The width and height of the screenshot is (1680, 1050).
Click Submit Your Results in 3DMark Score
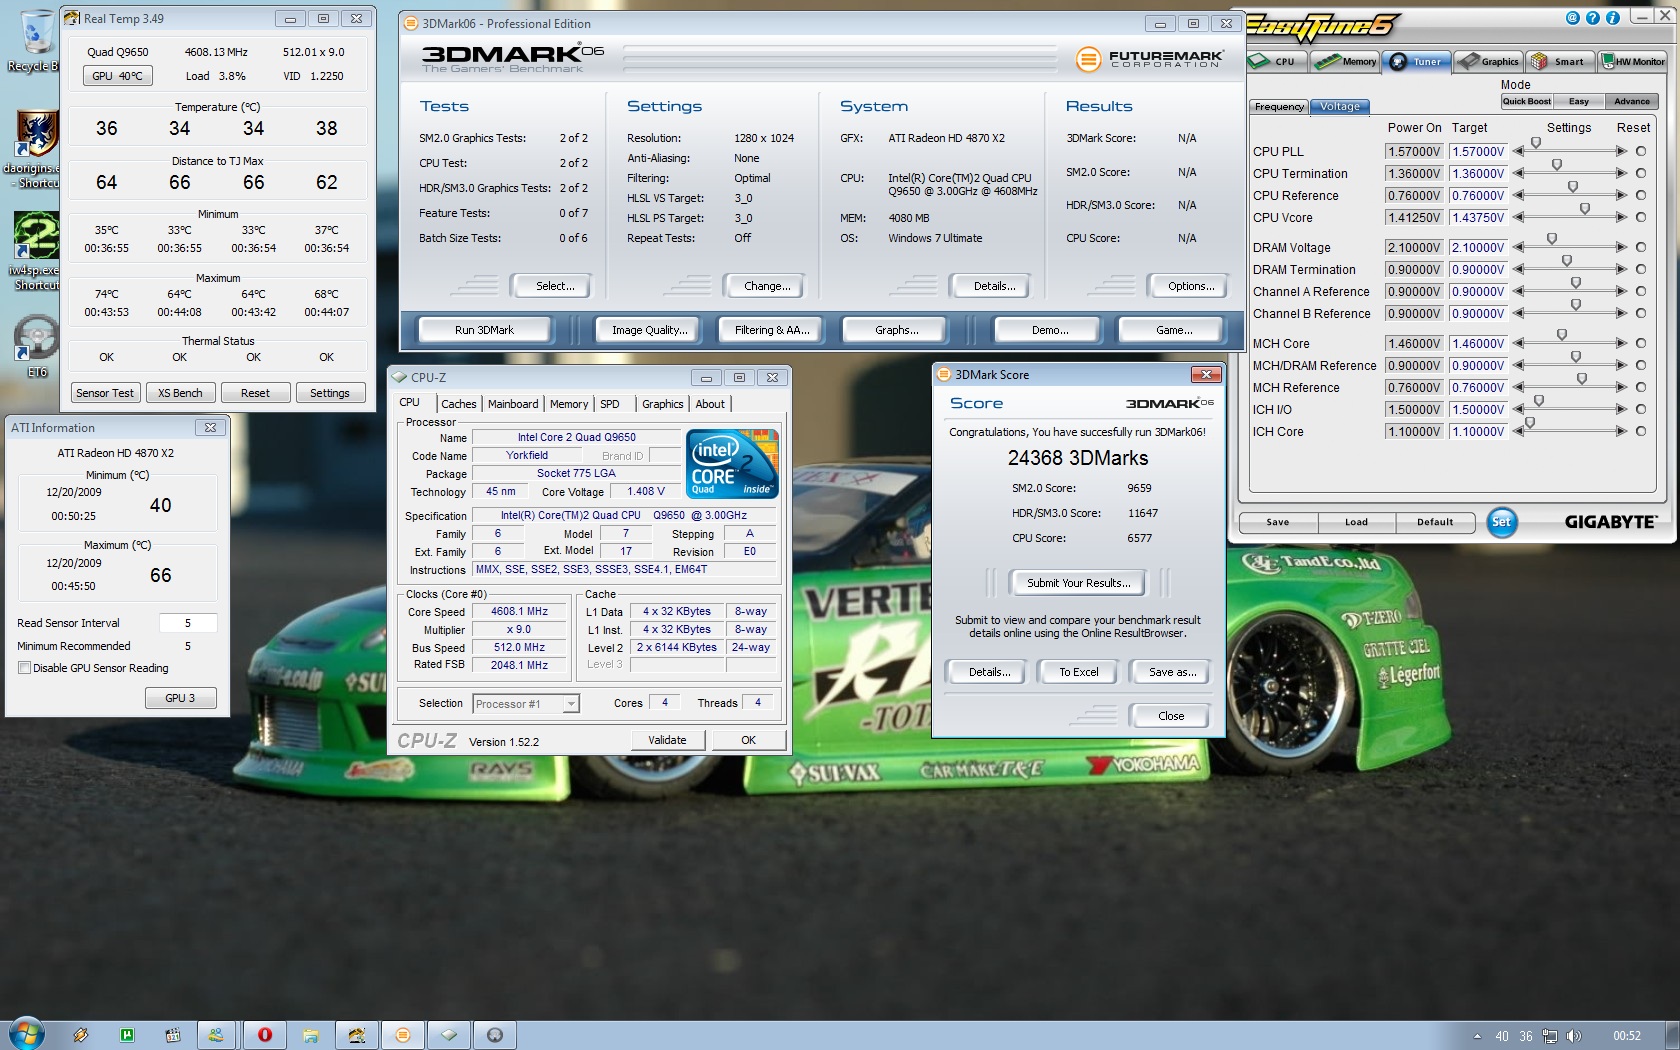1078,583
